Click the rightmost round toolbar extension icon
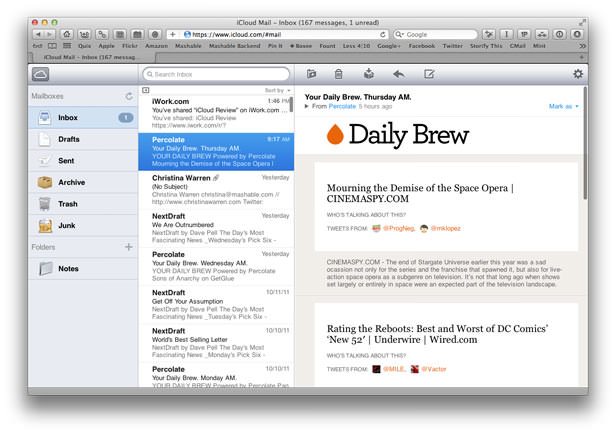616x434 pixels. point(577,35)
